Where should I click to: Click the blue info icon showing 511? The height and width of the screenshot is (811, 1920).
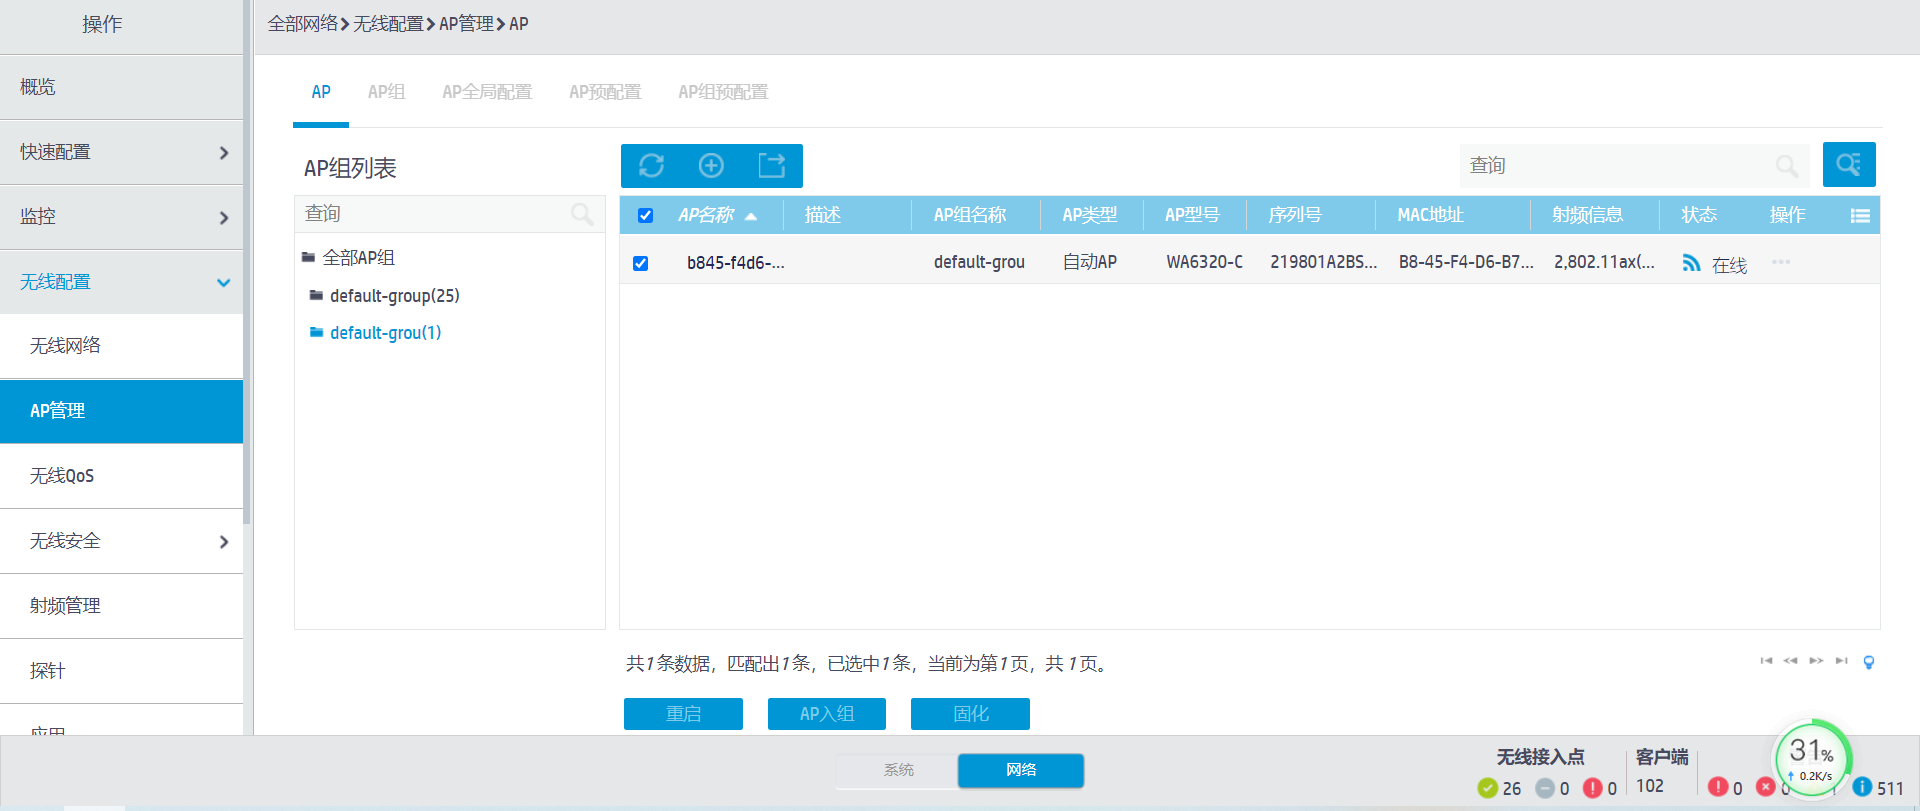coord(1862,787)
